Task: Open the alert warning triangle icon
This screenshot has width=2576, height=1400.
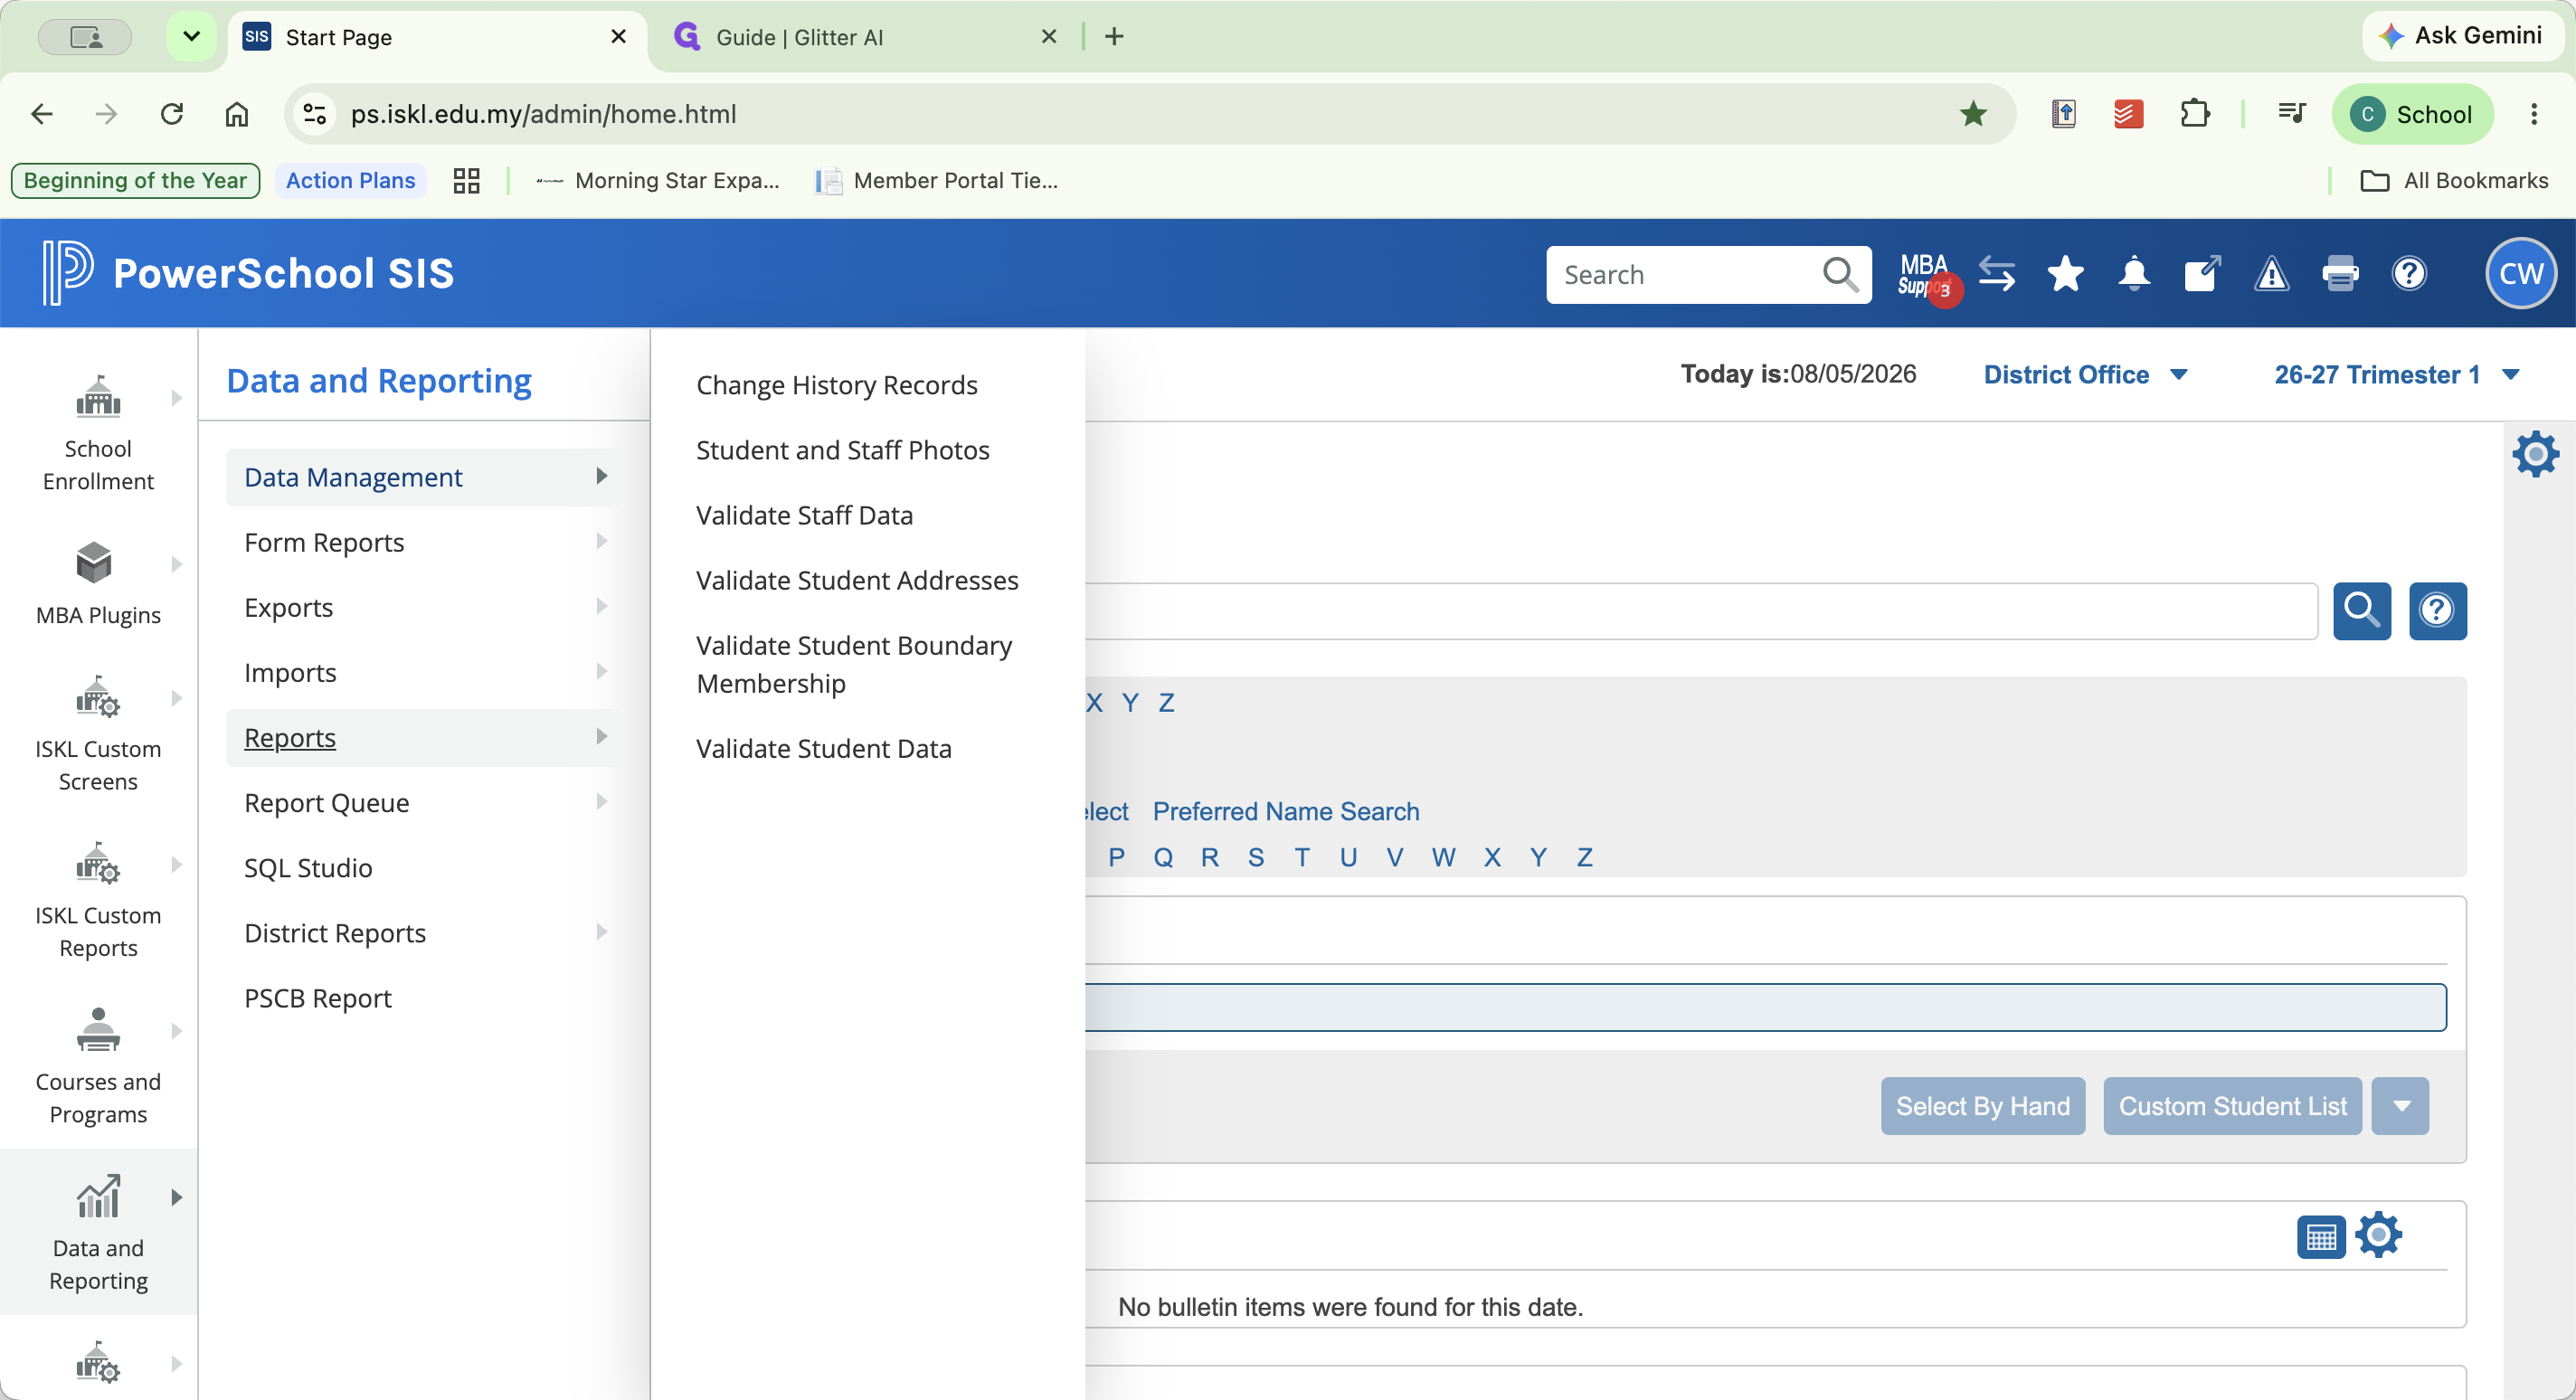Action: click(2271, 274)
